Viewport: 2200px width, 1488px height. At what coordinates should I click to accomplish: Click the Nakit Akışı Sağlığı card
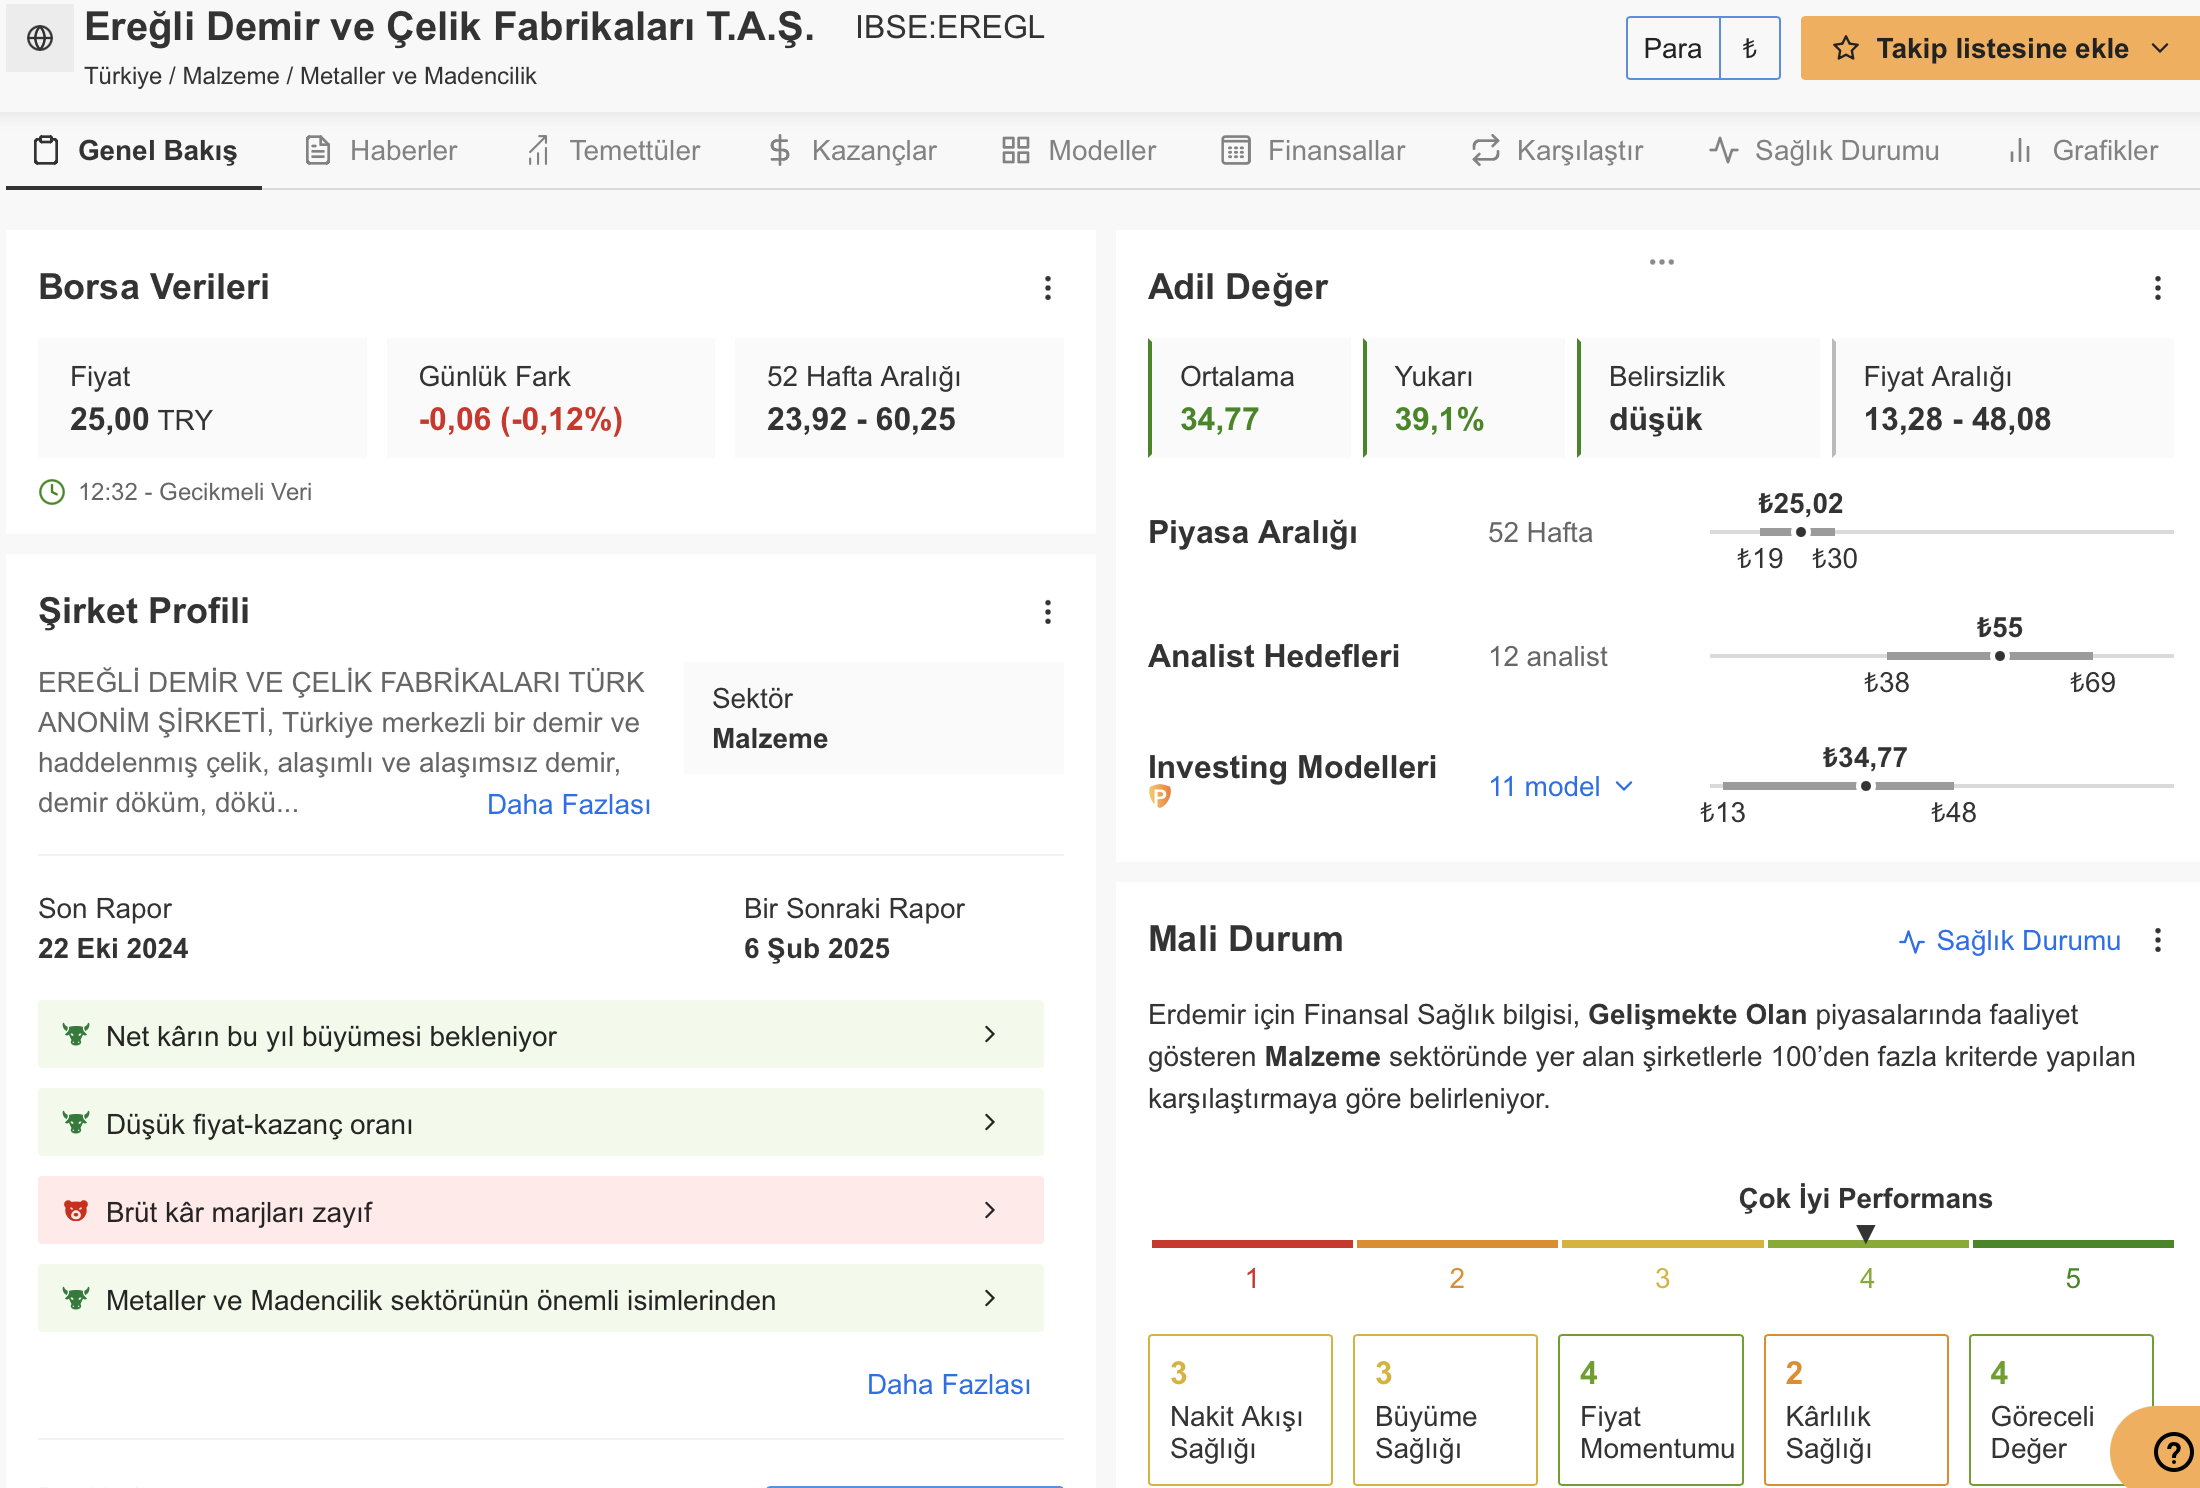click(1240, 1409)
